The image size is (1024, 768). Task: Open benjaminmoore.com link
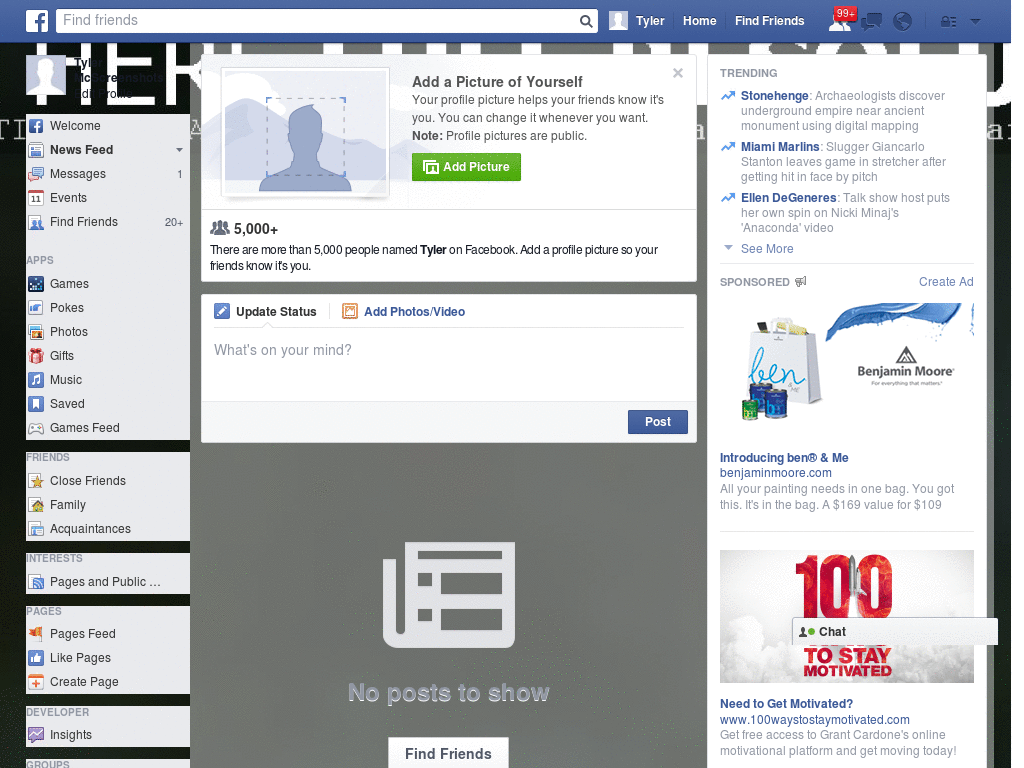[776, 473]
